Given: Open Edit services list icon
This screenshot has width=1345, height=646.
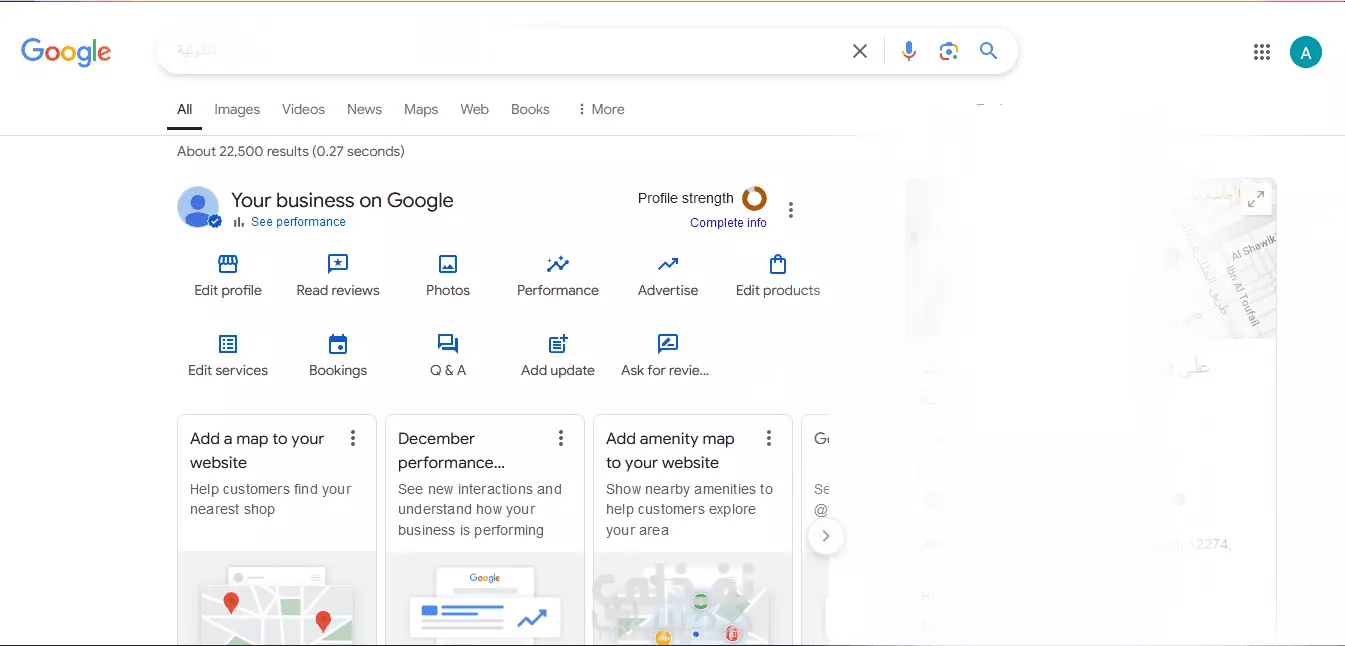Looking at the screenshot, I should tap(228, 344).
